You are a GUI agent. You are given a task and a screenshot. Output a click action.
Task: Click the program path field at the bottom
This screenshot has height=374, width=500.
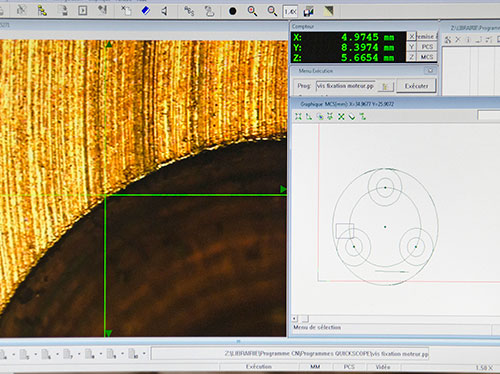pyautogui.click(x=290, y=354)
